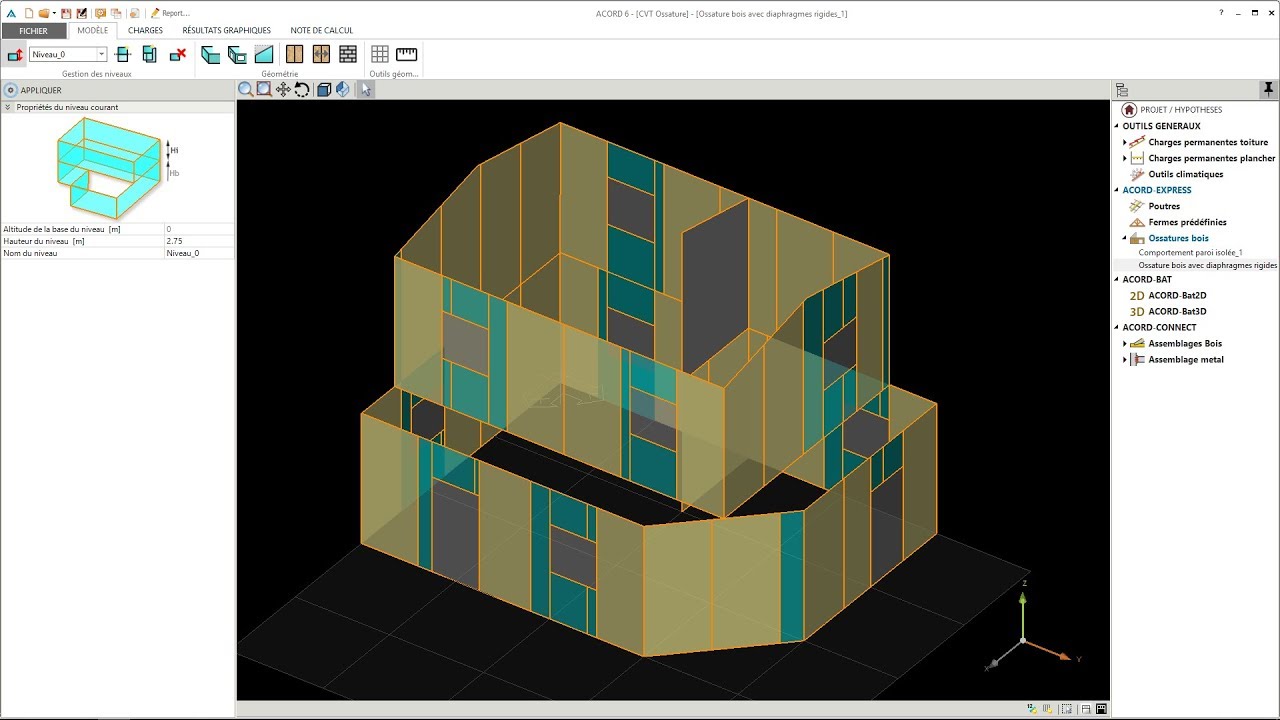Click the delete level red X icon
Screen dimensions: 1280x720
pos(178,55)
